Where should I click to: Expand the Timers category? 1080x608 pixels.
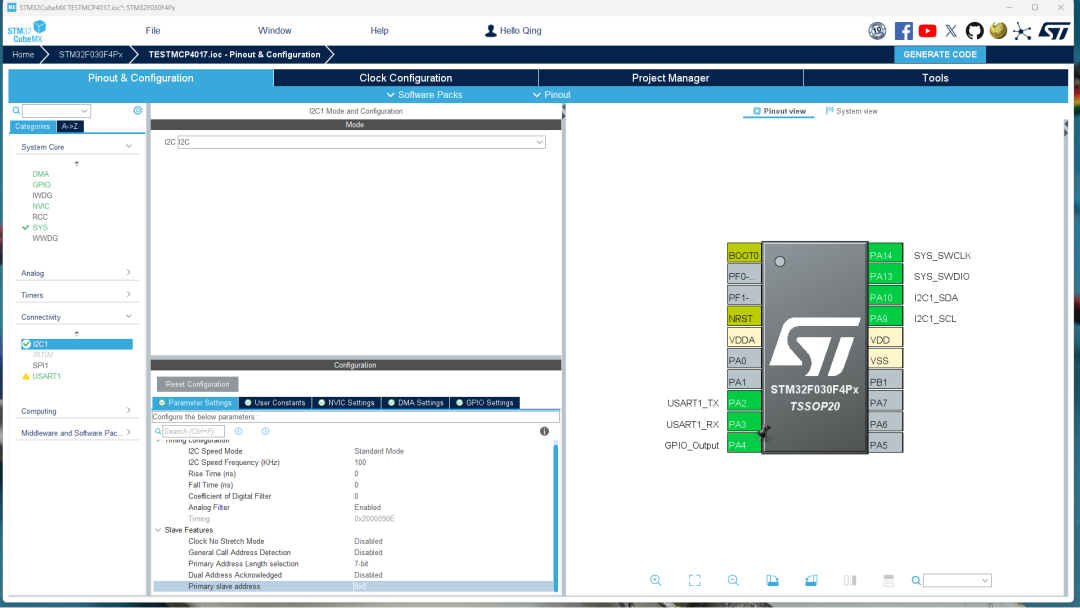[128, 295]
